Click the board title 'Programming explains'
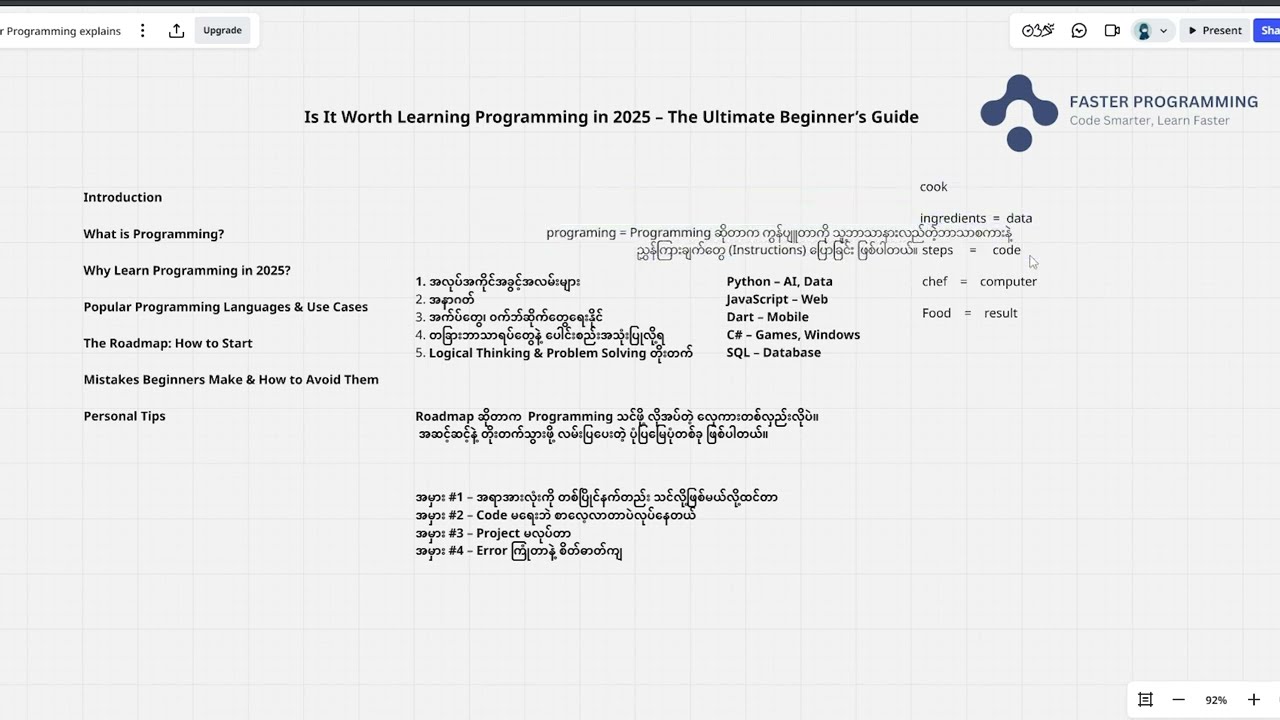The height and width of the screenshot is (720, 1280). pos(62,31)
